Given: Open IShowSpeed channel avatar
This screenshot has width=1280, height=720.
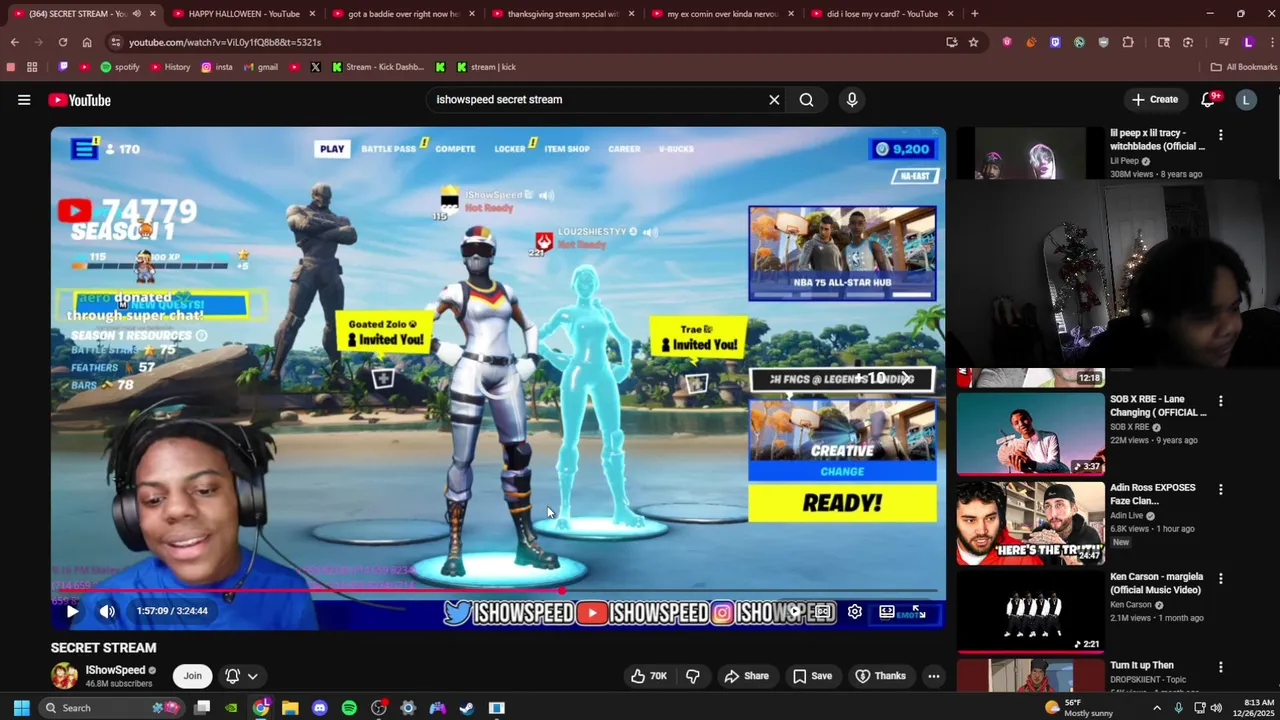Looking at the screenshot, I should pyautogui.click(x=64, y=676).
